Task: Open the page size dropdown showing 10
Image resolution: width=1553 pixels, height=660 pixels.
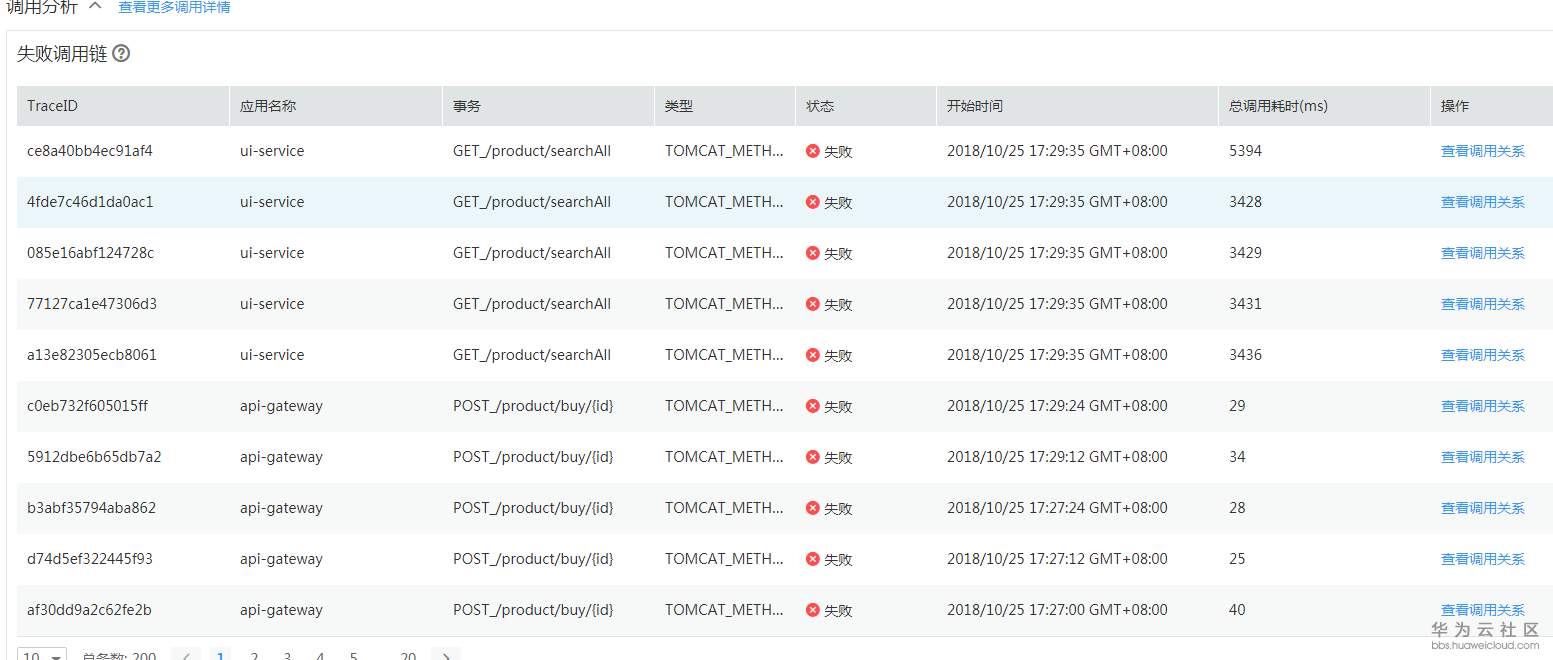Action: tap(42, 654)
